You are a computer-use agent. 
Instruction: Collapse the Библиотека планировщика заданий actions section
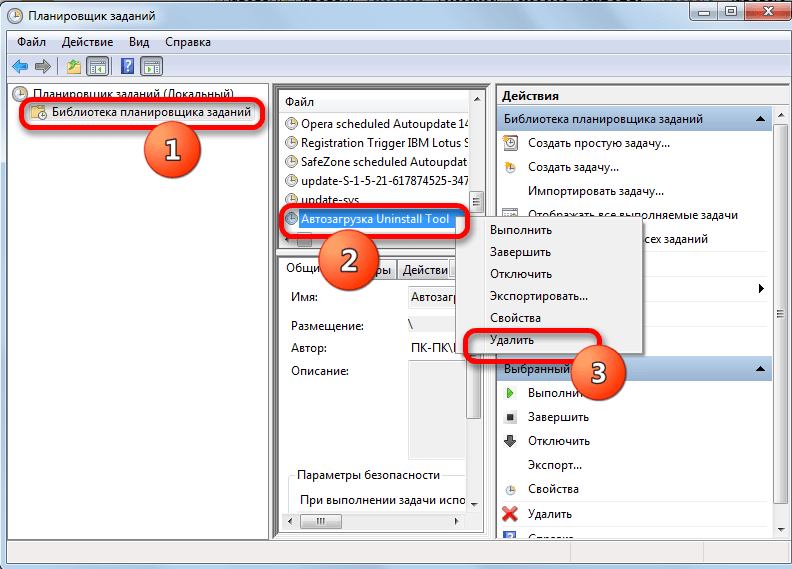pos(760,119)
